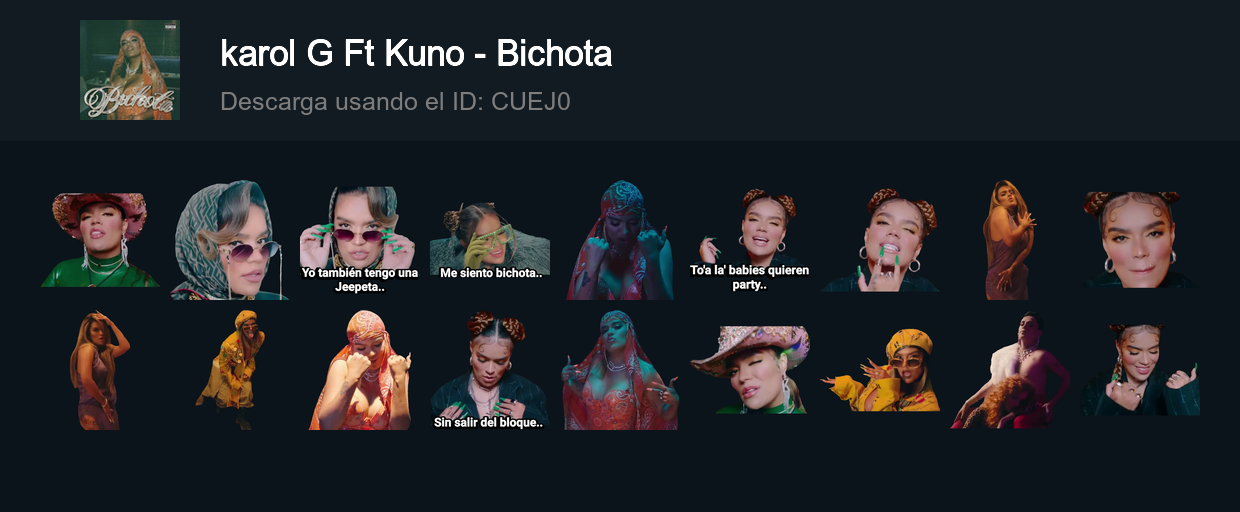Click the 'Descarga usando el ID: CUEJ0' text
Screen dimensions: 1240x512
[x=395, y=102]
